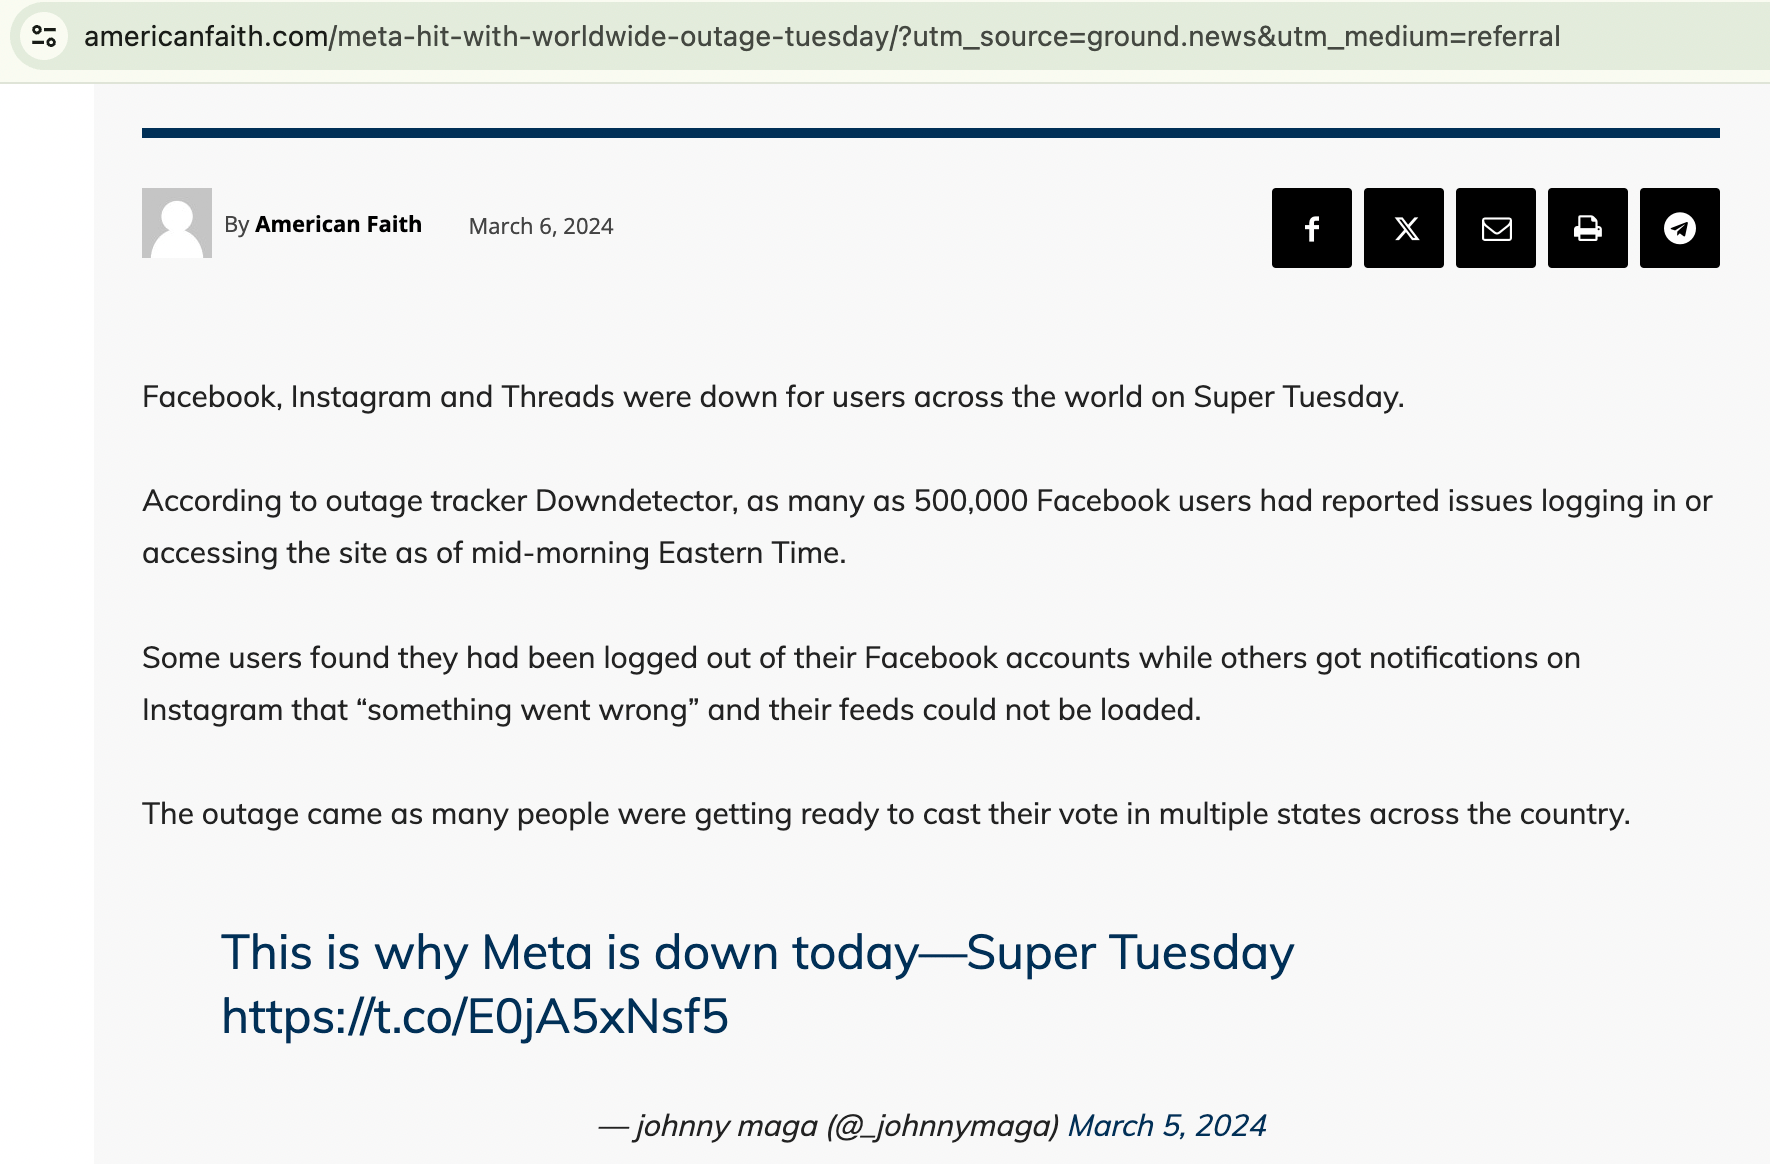Follow the t.co/E0jA5xNsf5 tweet link

475,1016
